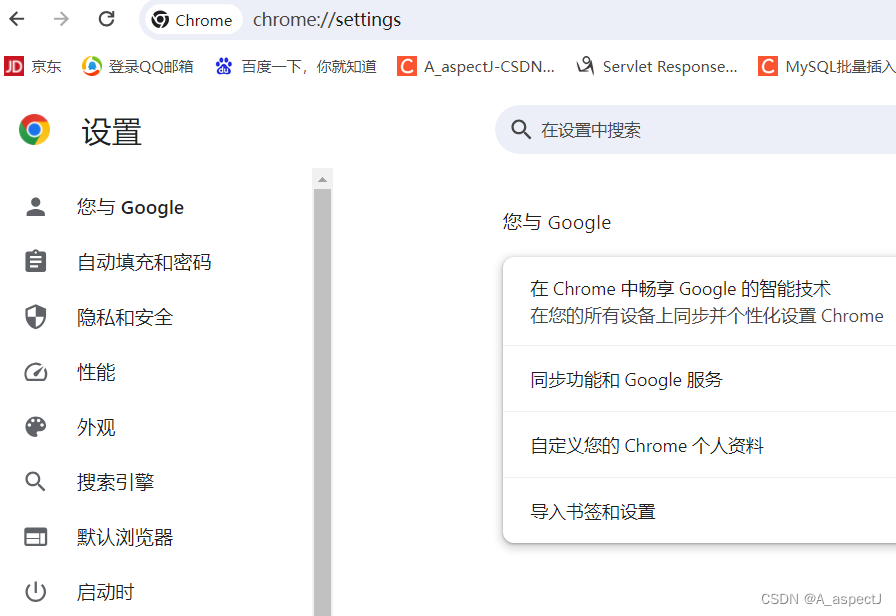Click the Chrome site info chip
896x616 pixels.
tap(192, 20)
